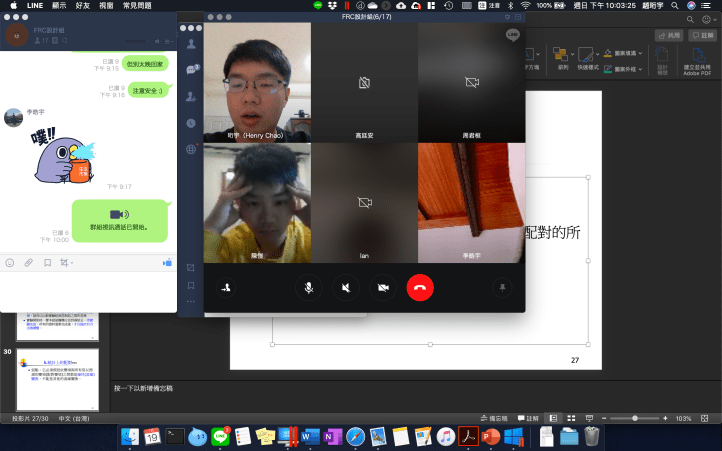Open the three-dots more menu in LINE sidebar
722x451 pixels.
coord(191,302)
